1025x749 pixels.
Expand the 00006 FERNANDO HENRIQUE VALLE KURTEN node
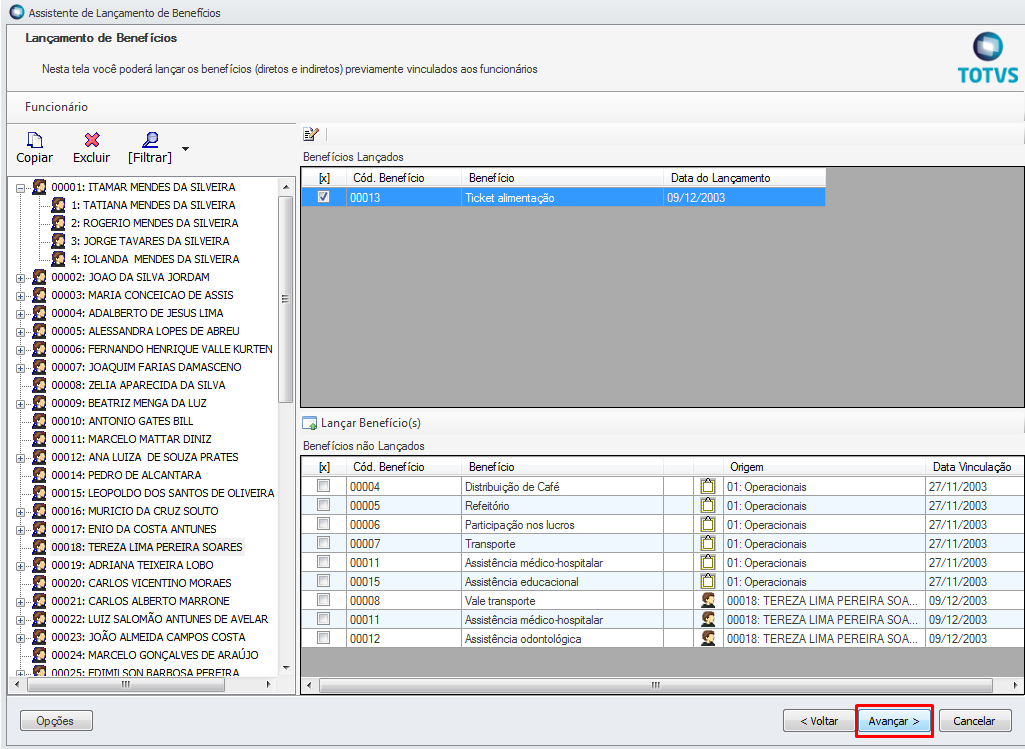[21, 350]
